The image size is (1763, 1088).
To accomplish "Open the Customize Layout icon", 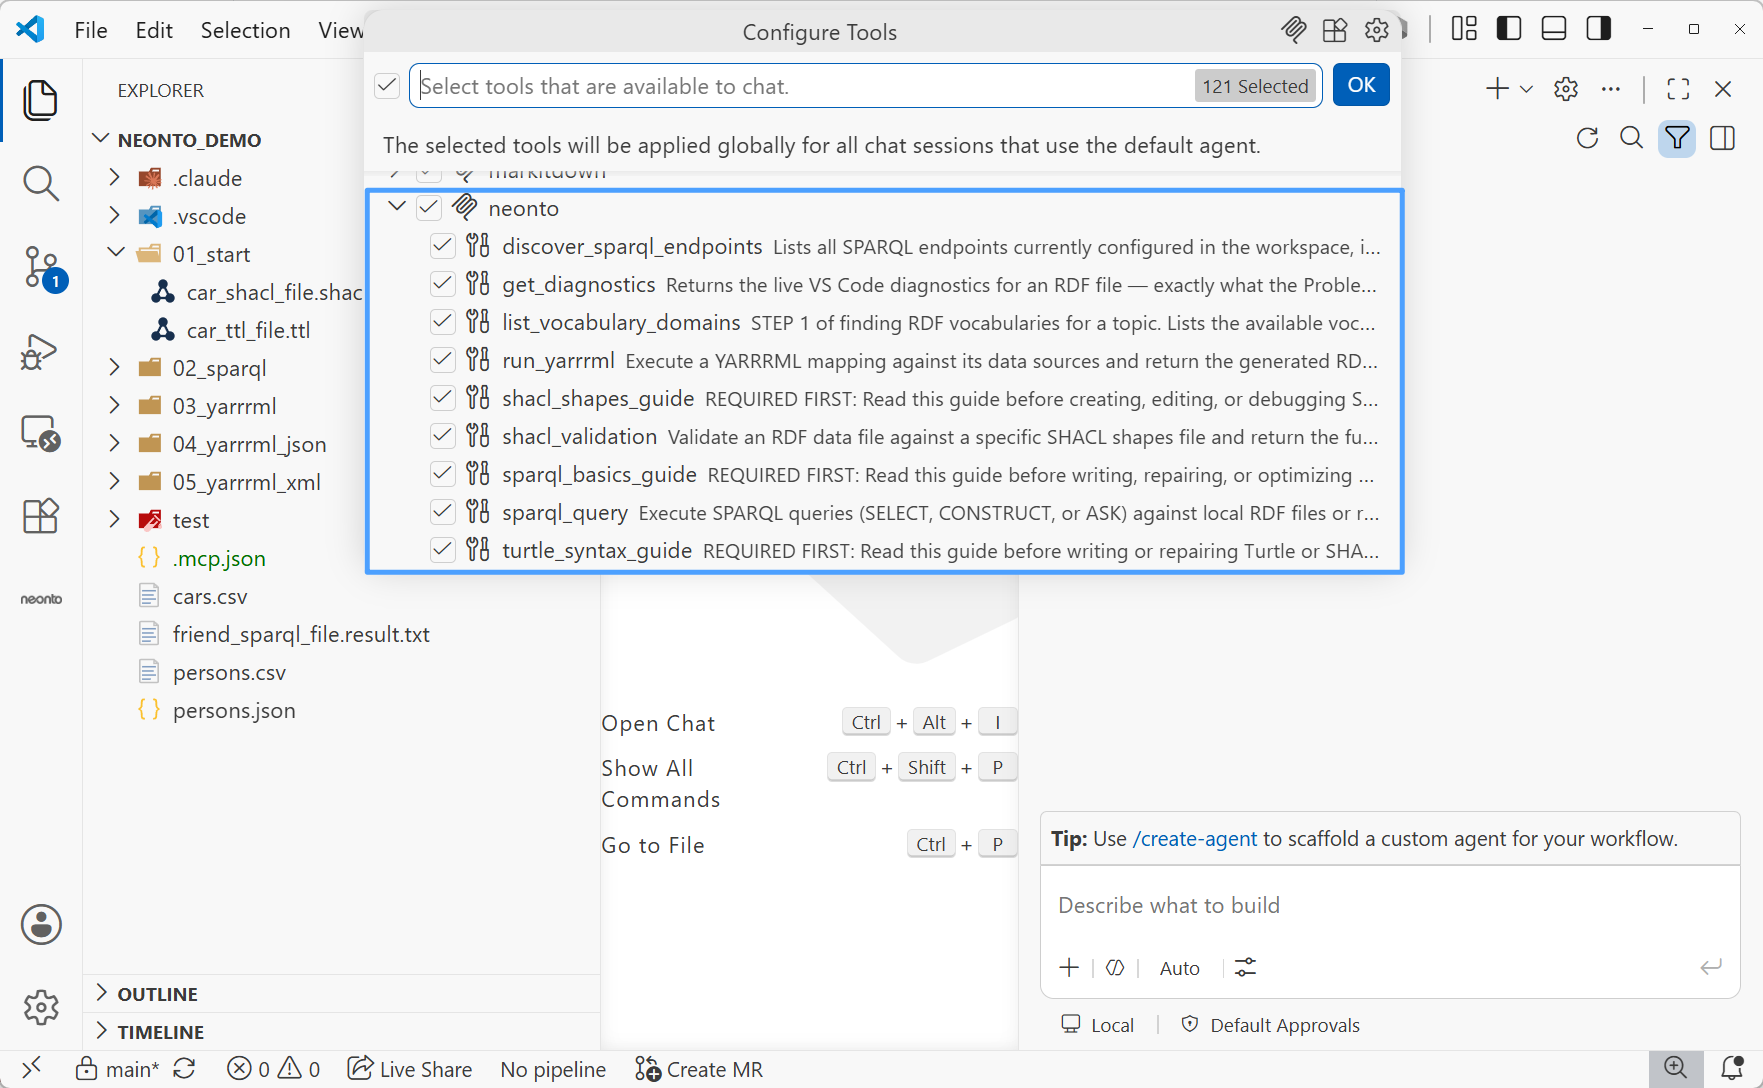I will 1464,28.
